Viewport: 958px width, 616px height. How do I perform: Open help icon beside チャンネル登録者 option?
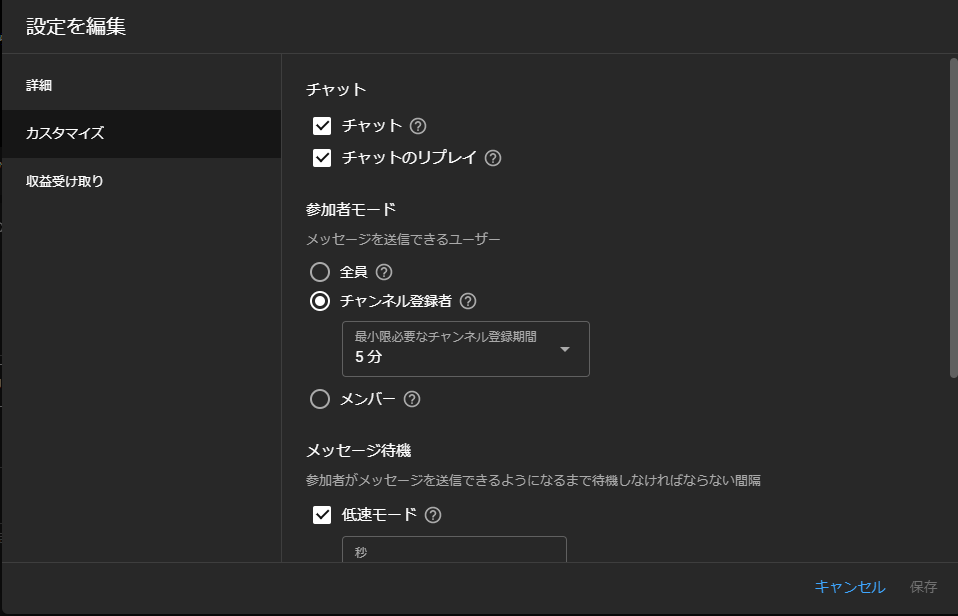[468, 301]
